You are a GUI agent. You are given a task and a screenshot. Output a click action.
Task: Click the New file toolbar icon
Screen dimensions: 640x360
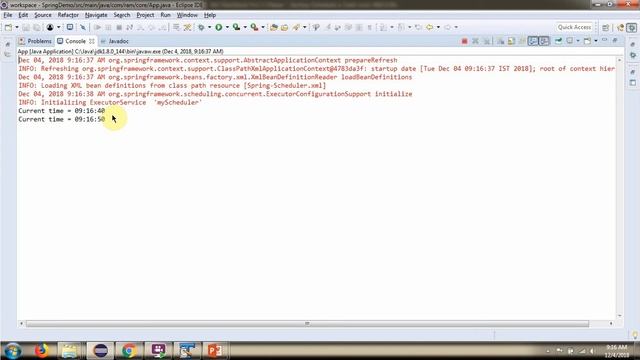(x=8, y=27)
